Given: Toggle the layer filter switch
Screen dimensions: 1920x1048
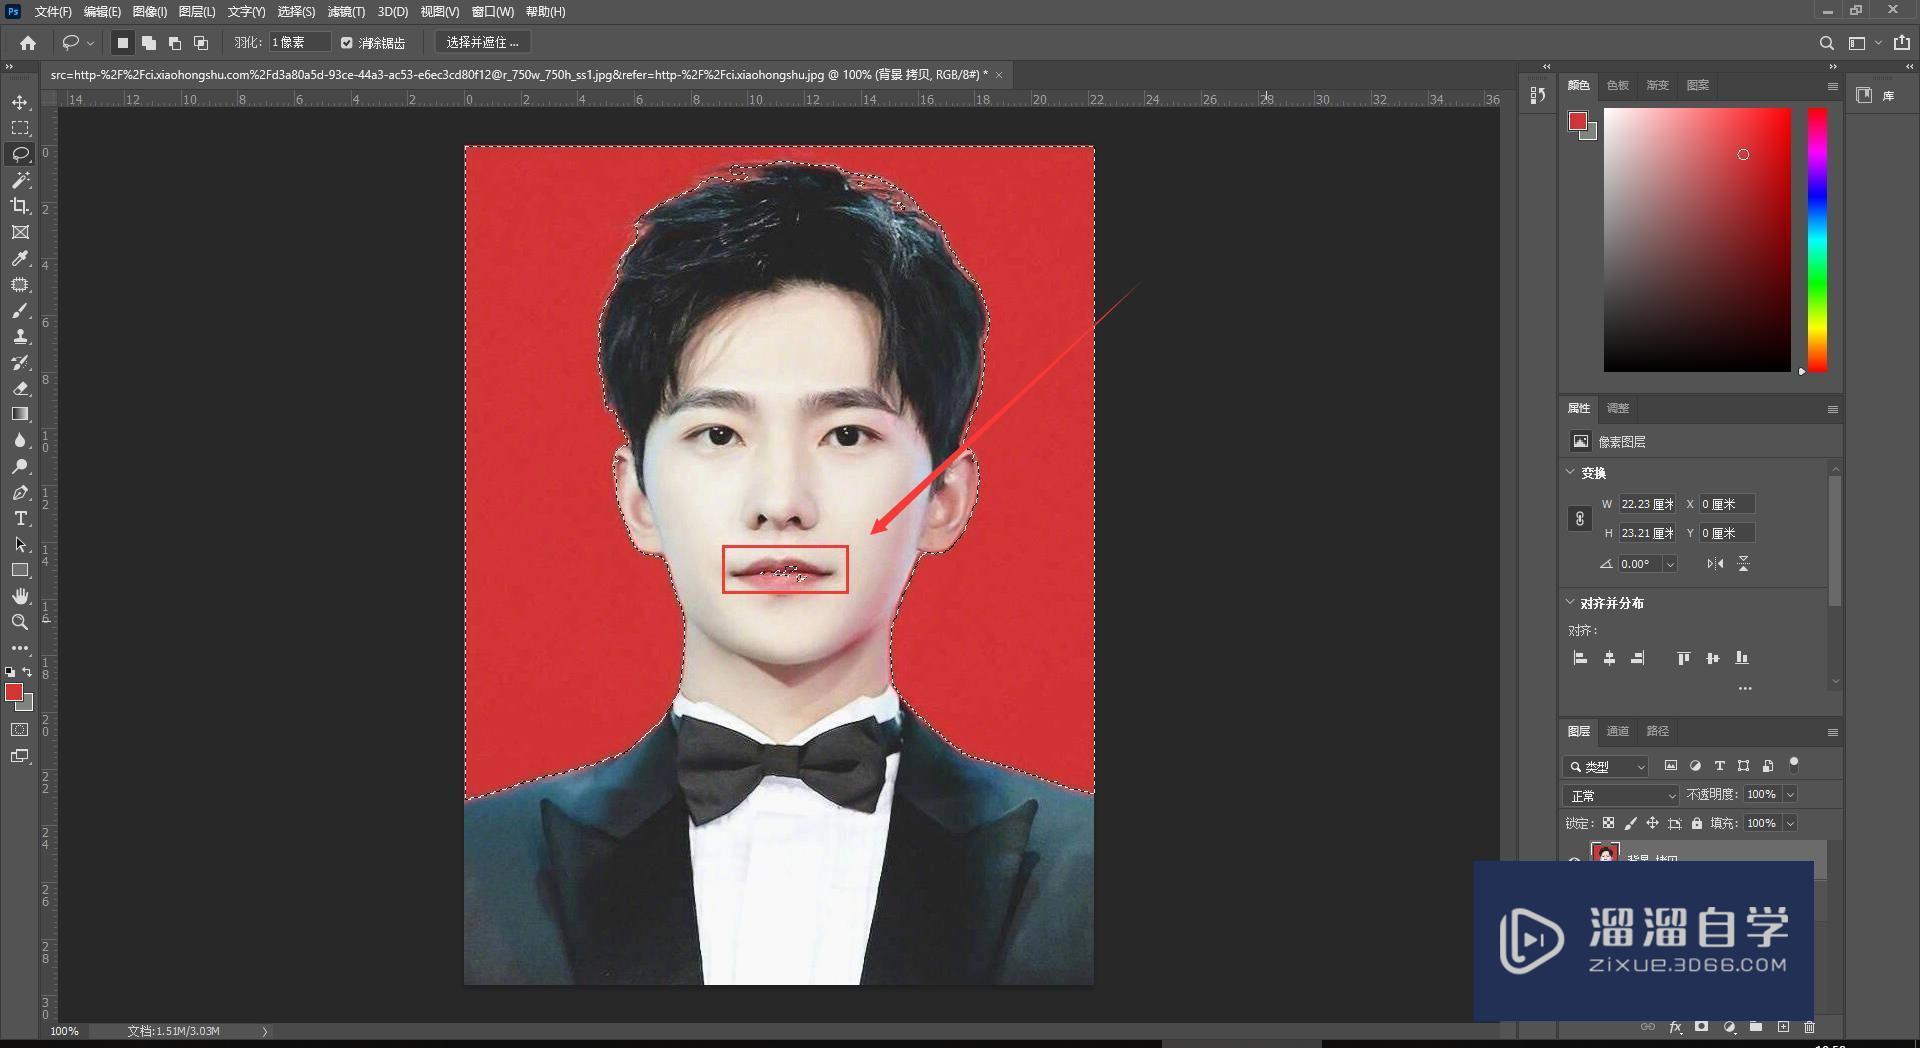Looking at the screenshot, I should click(1794, 764).
